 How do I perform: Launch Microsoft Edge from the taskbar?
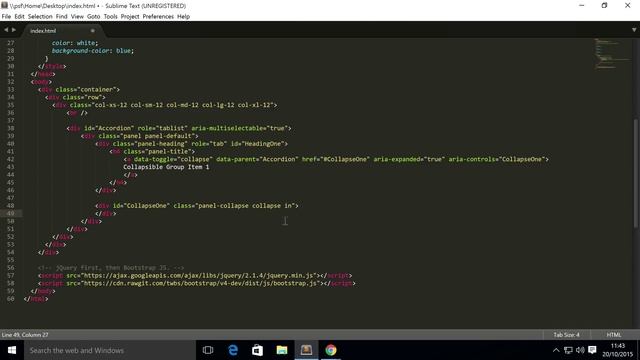[233, 350]
